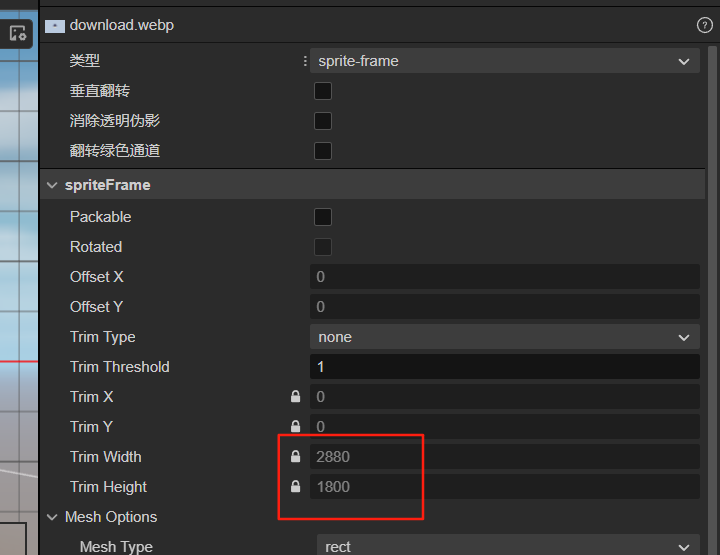Click the Offset Y input field

pos(505,307)
